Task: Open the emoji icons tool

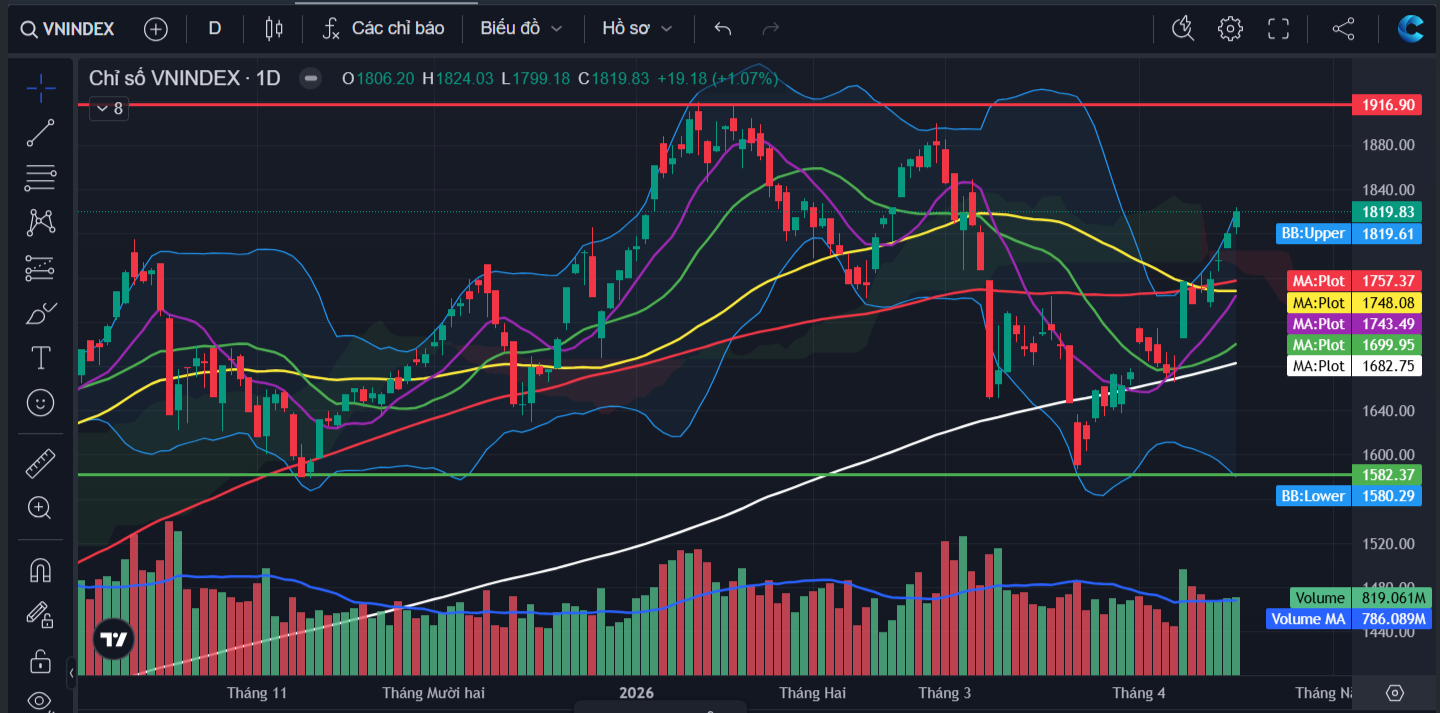Action: click(40, 403)
